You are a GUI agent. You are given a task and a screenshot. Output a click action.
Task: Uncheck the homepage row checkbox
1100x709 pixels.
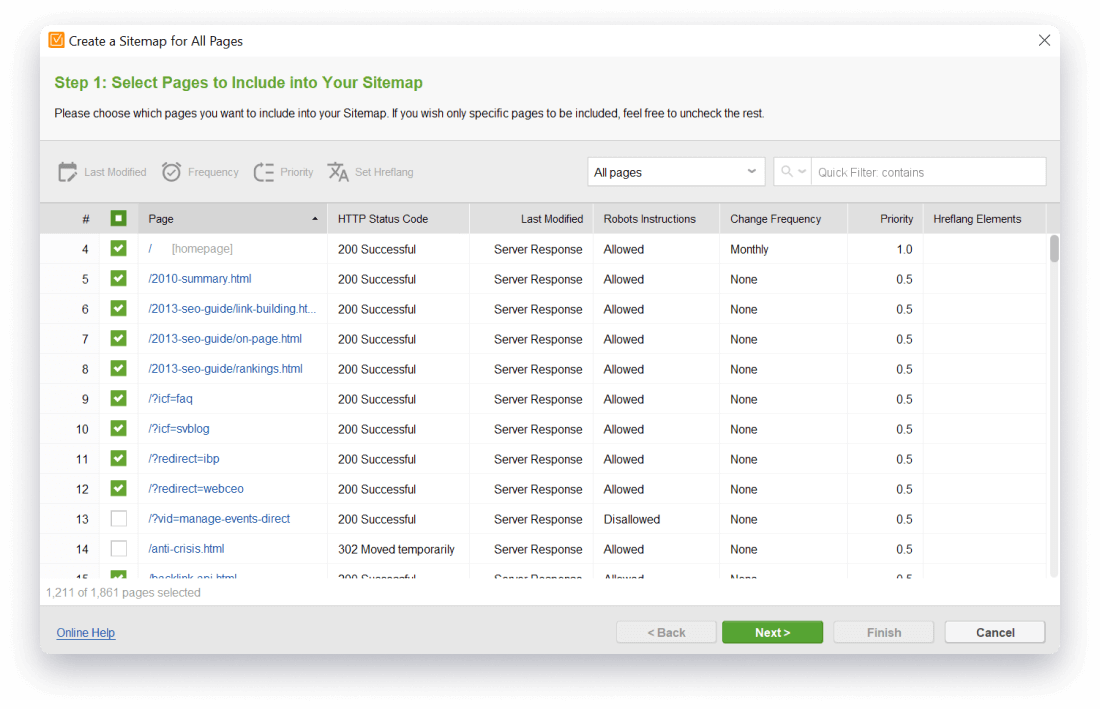pos(119,249)
